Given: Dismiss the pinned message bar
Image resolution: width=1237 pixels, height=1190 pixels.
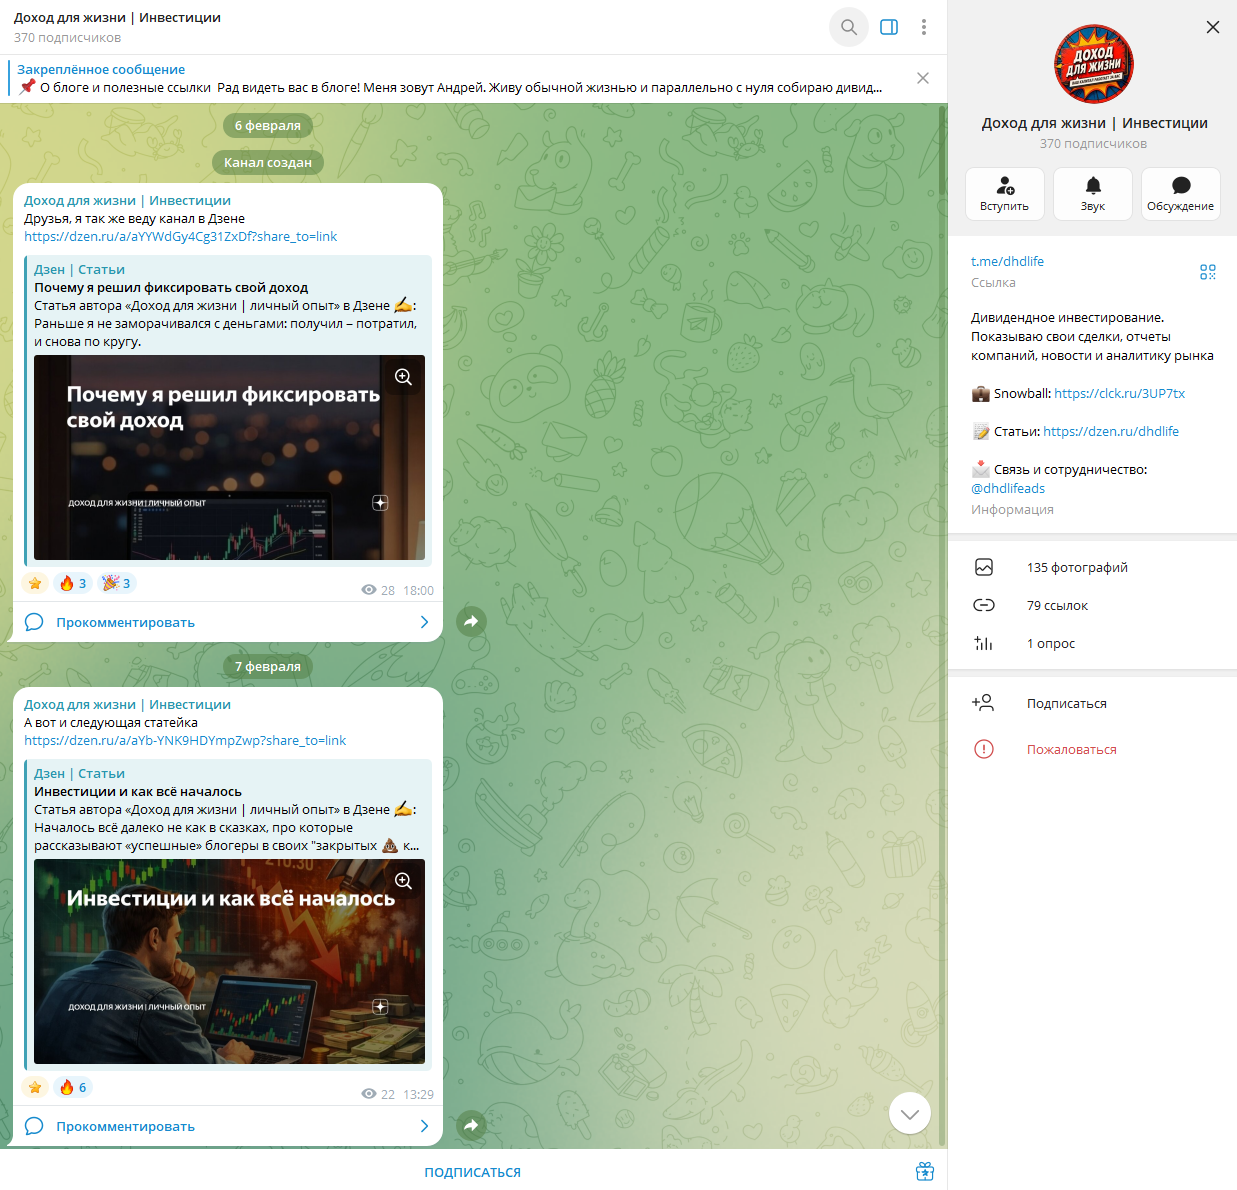Looking at the screenshot, I should coord(923,78).
